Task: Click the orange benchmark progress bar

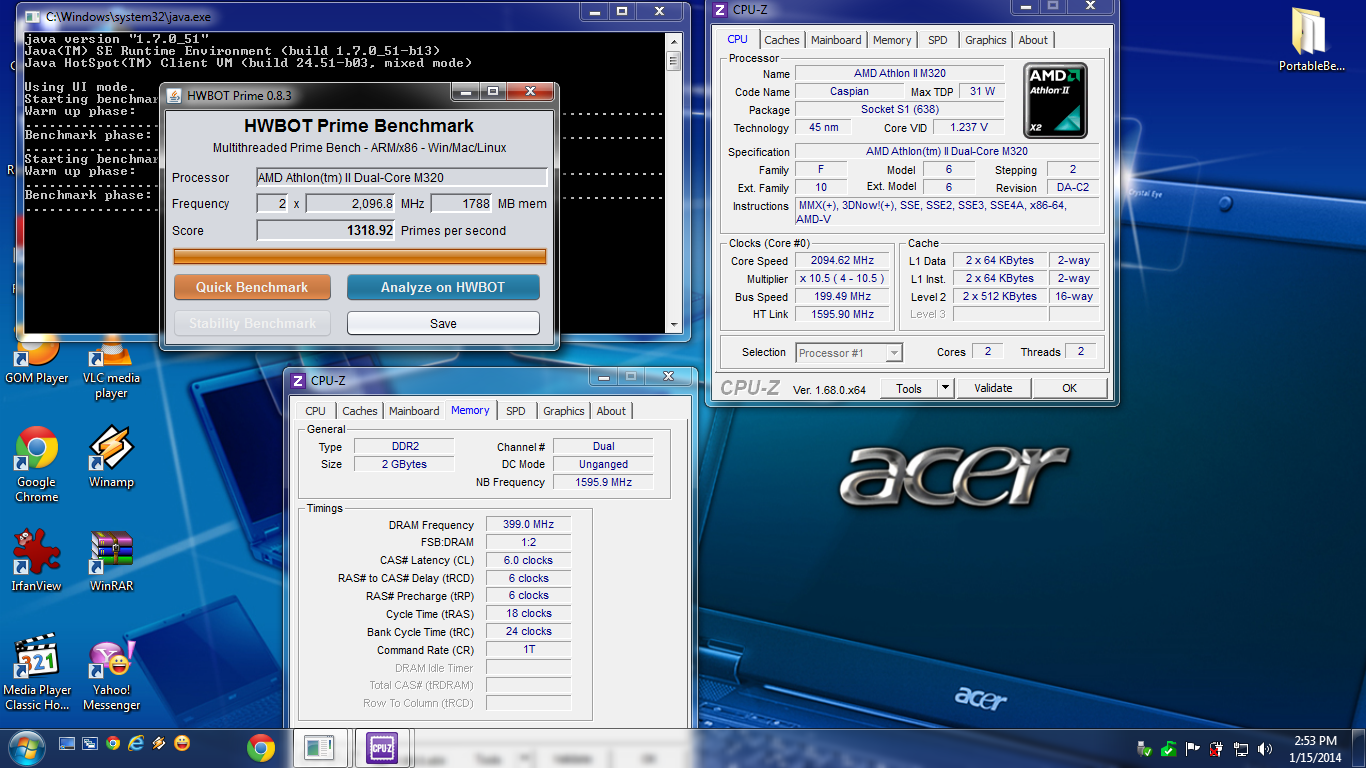Action: click(x=360, y=257)
